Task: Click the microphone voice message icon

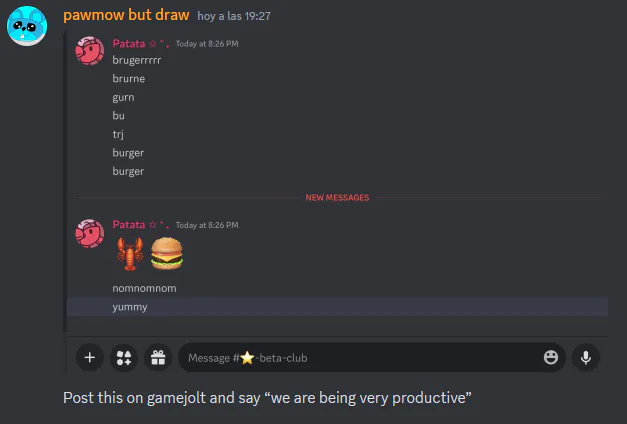Action: point(585,357)
